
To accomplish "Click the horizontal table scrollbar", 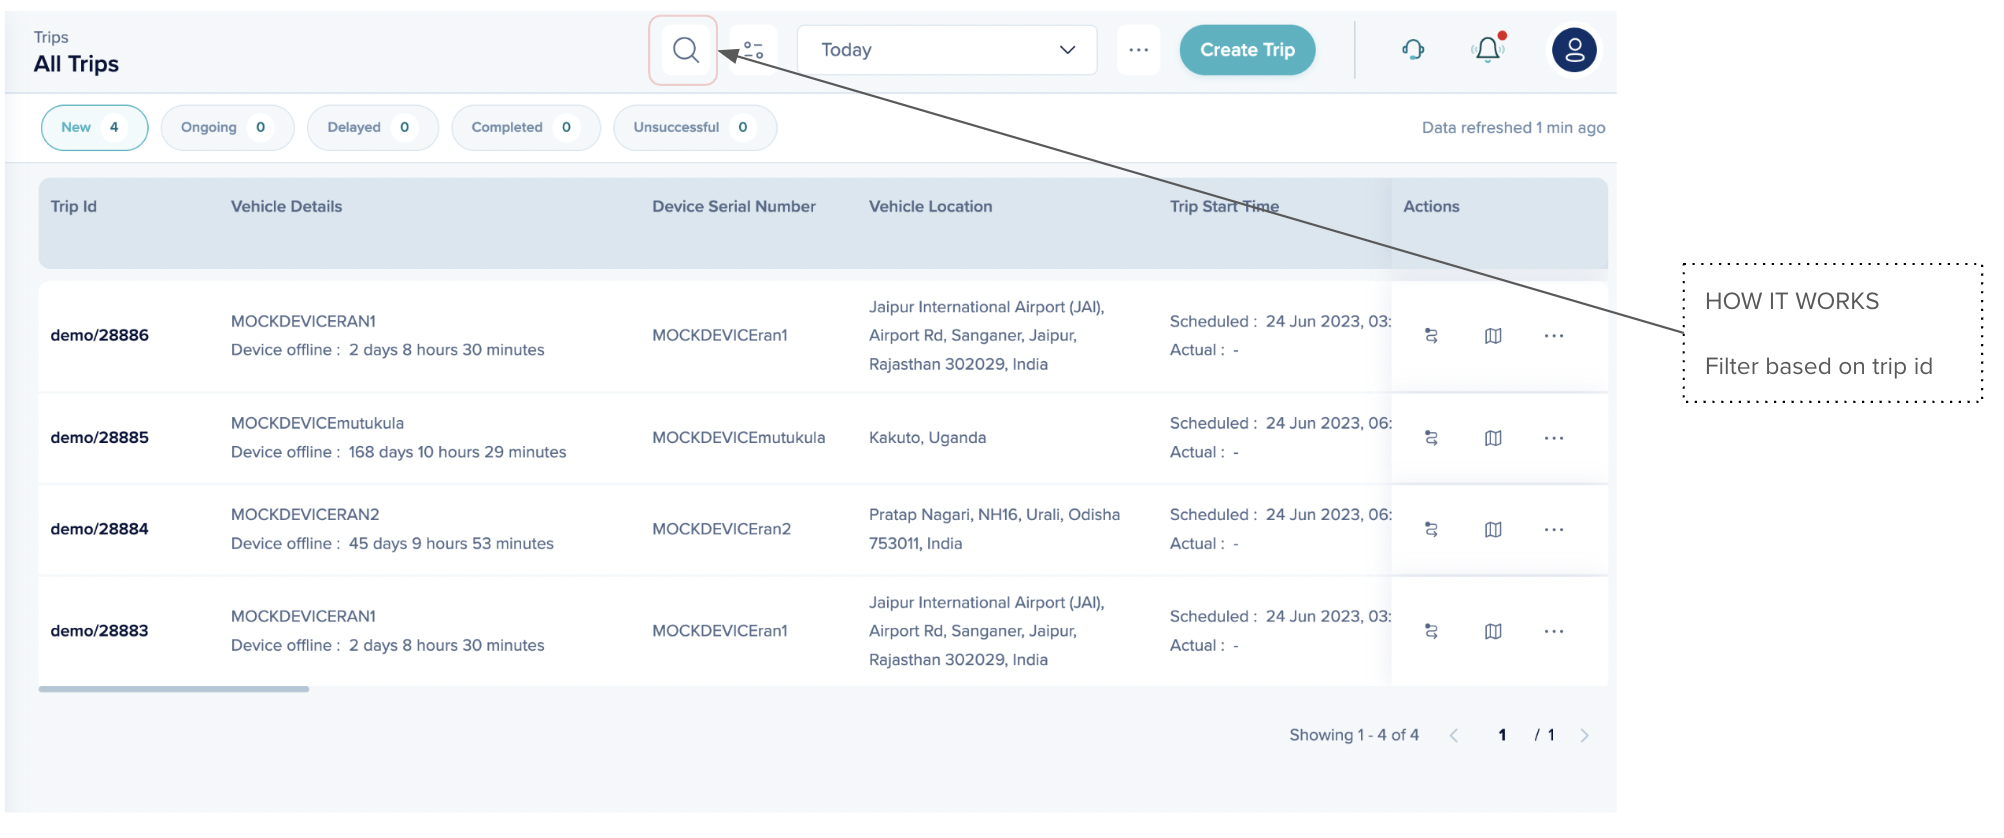I will click(174, 689).
